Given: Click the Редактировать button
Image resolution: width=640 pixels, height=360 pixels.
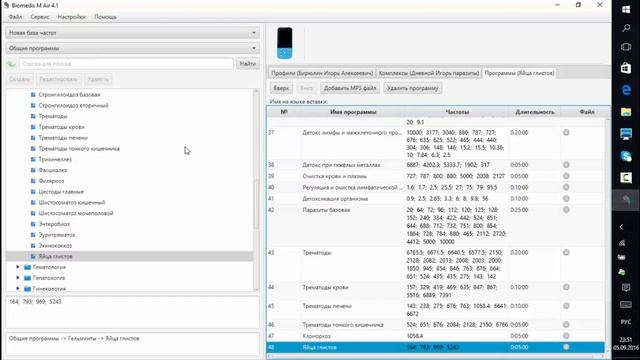Looking at the screenshot, I should click(58, 79).
